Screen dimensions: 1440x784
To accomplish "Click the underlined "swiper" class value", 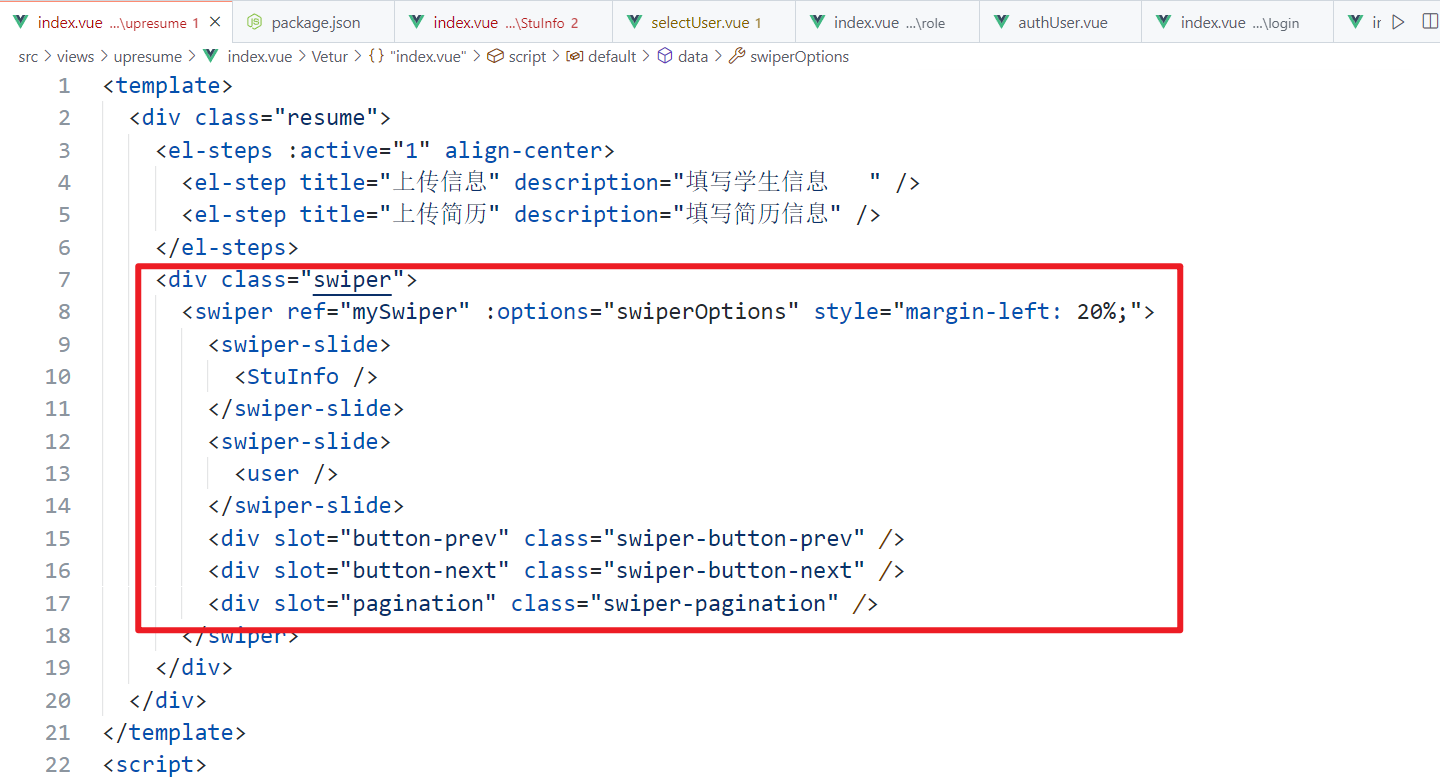I will 352,280.
